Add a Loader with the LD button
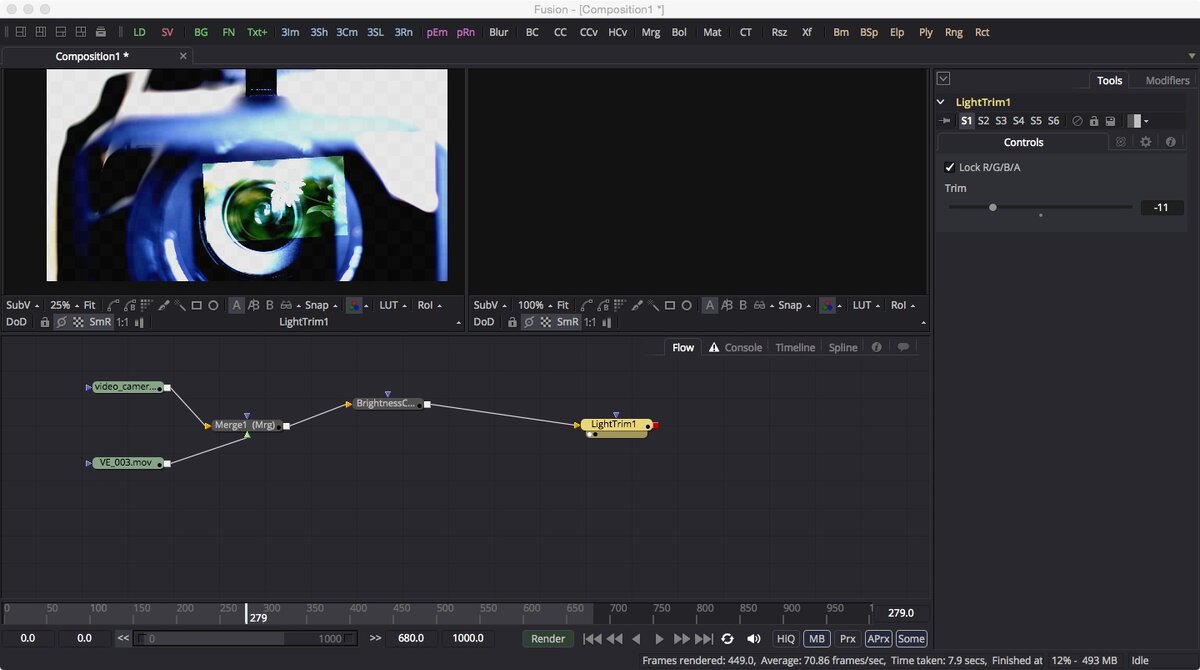 pyautogui.click(x=139, y=32)
